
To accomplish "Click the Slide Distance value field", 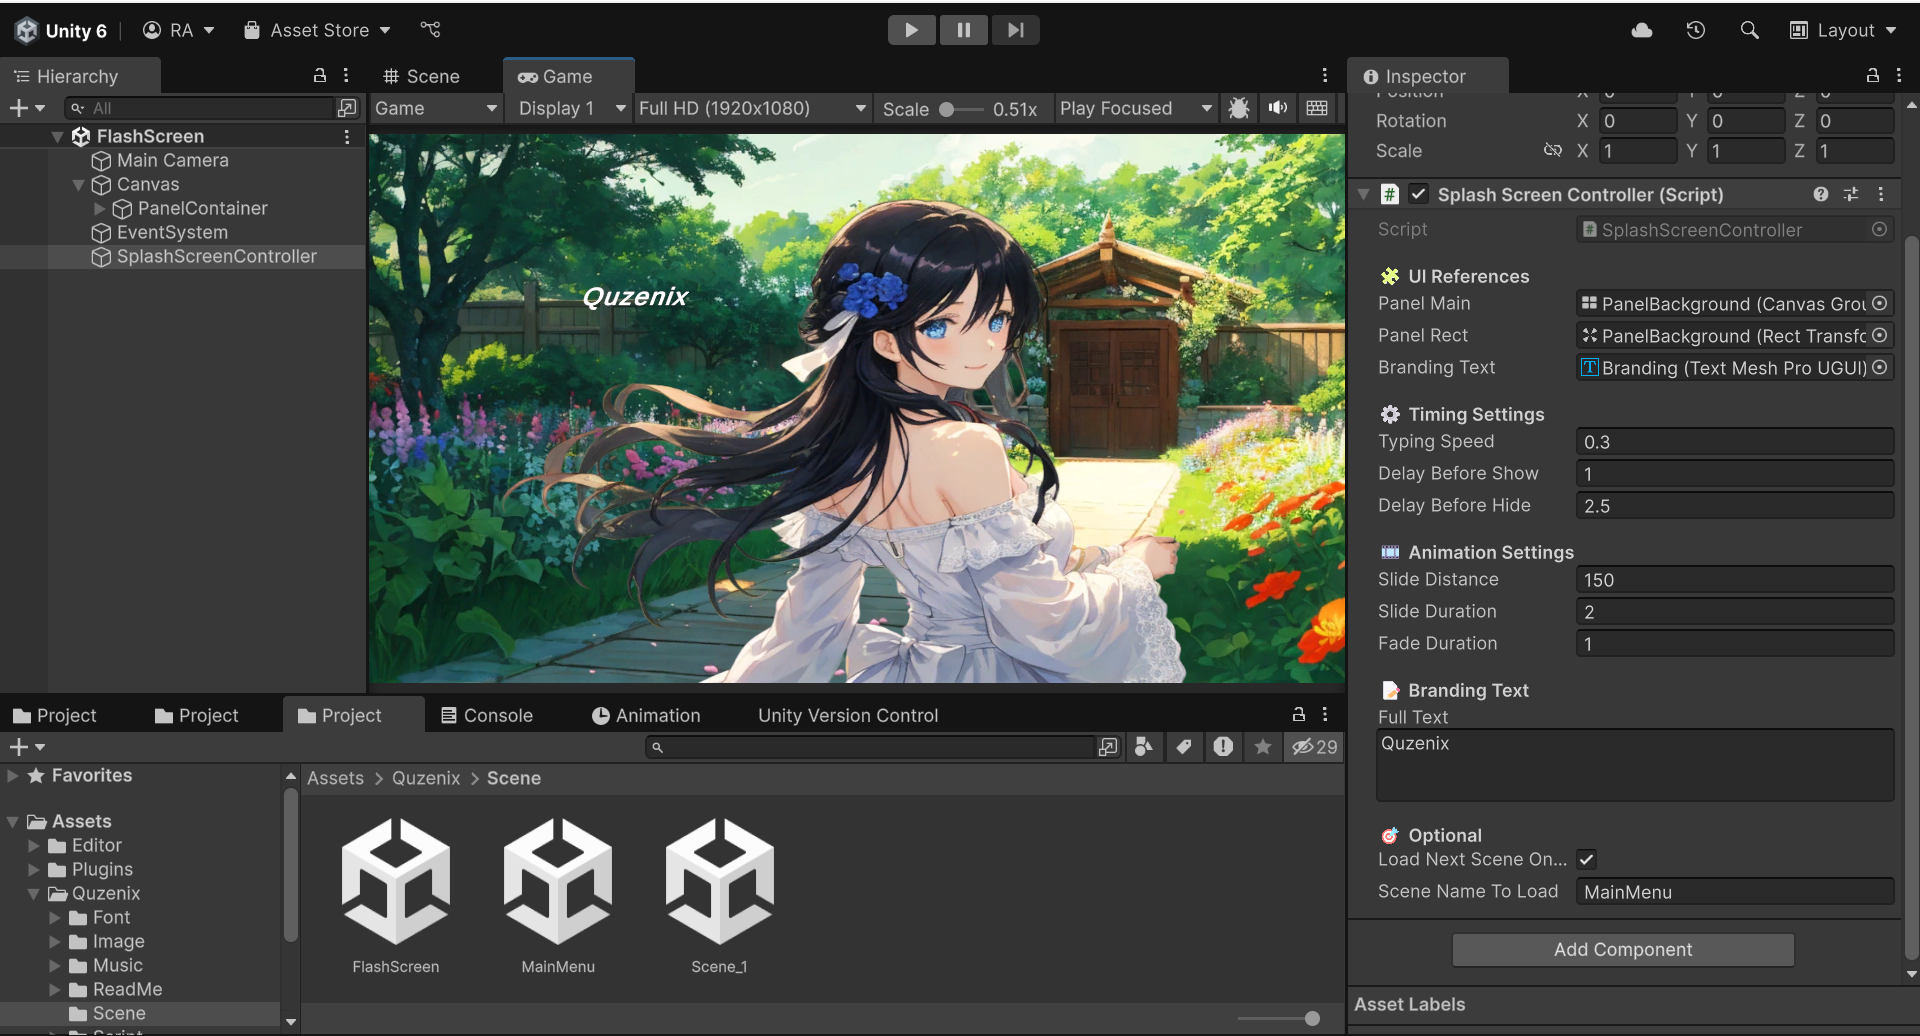I will (x=1735, y=580).
